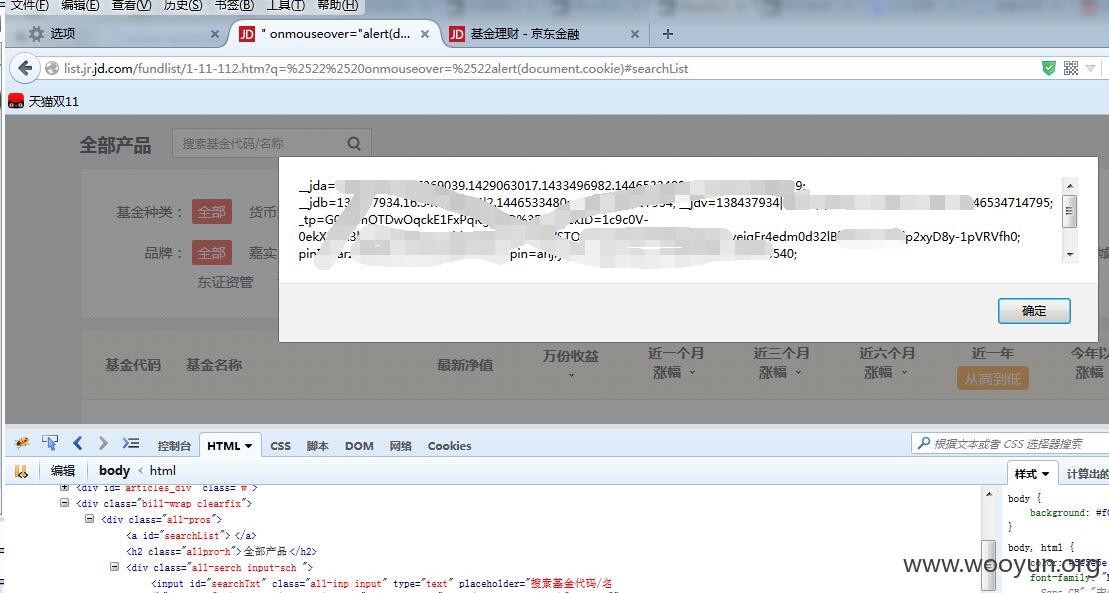
Task: Click the Firebug break on mutate icon
Action: coord(21,471)
